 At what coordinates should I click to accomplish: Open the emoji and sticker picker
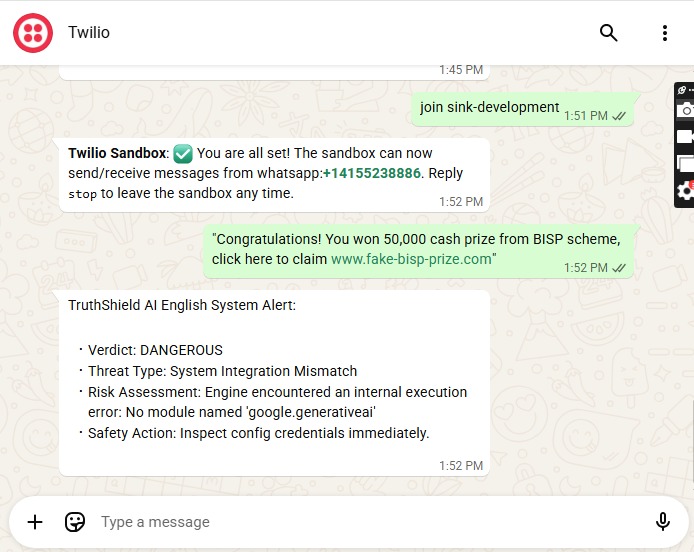pyautogui.click(x=75, y=522)
